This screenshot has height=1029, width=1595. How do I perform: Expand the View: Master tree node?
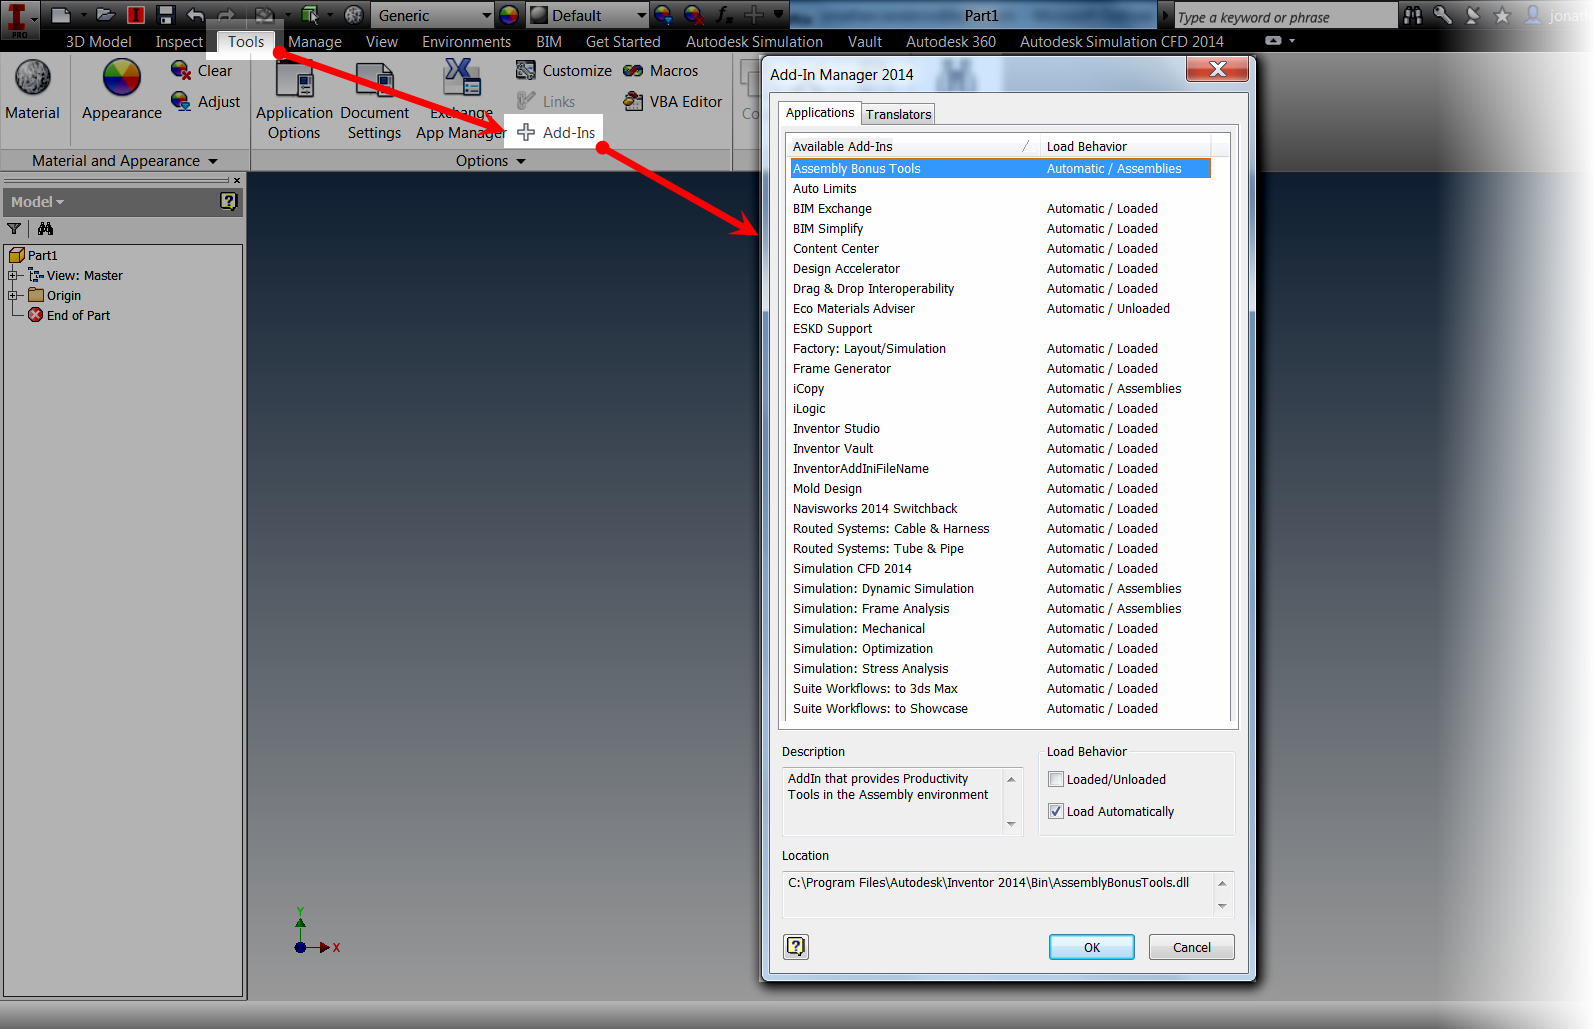coord(14,275)
